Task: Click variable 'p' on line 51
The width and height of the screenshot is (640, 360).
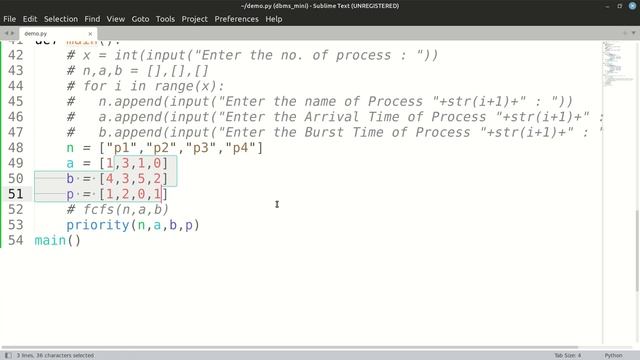Action: [x=70, y=194]
